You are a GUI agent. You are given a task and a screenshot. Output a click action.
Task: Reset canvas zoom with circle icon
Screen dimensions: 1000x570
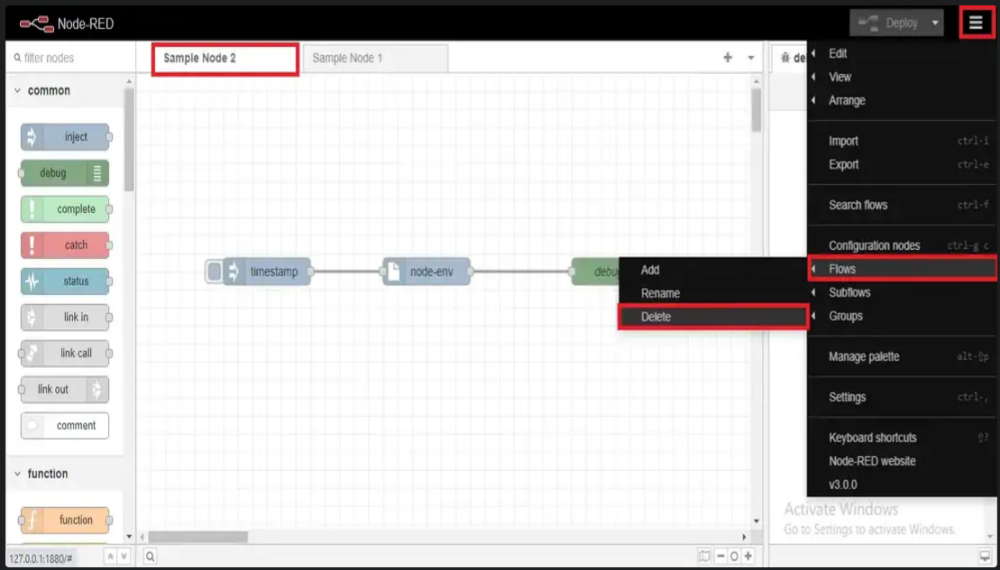click(734, 557)
